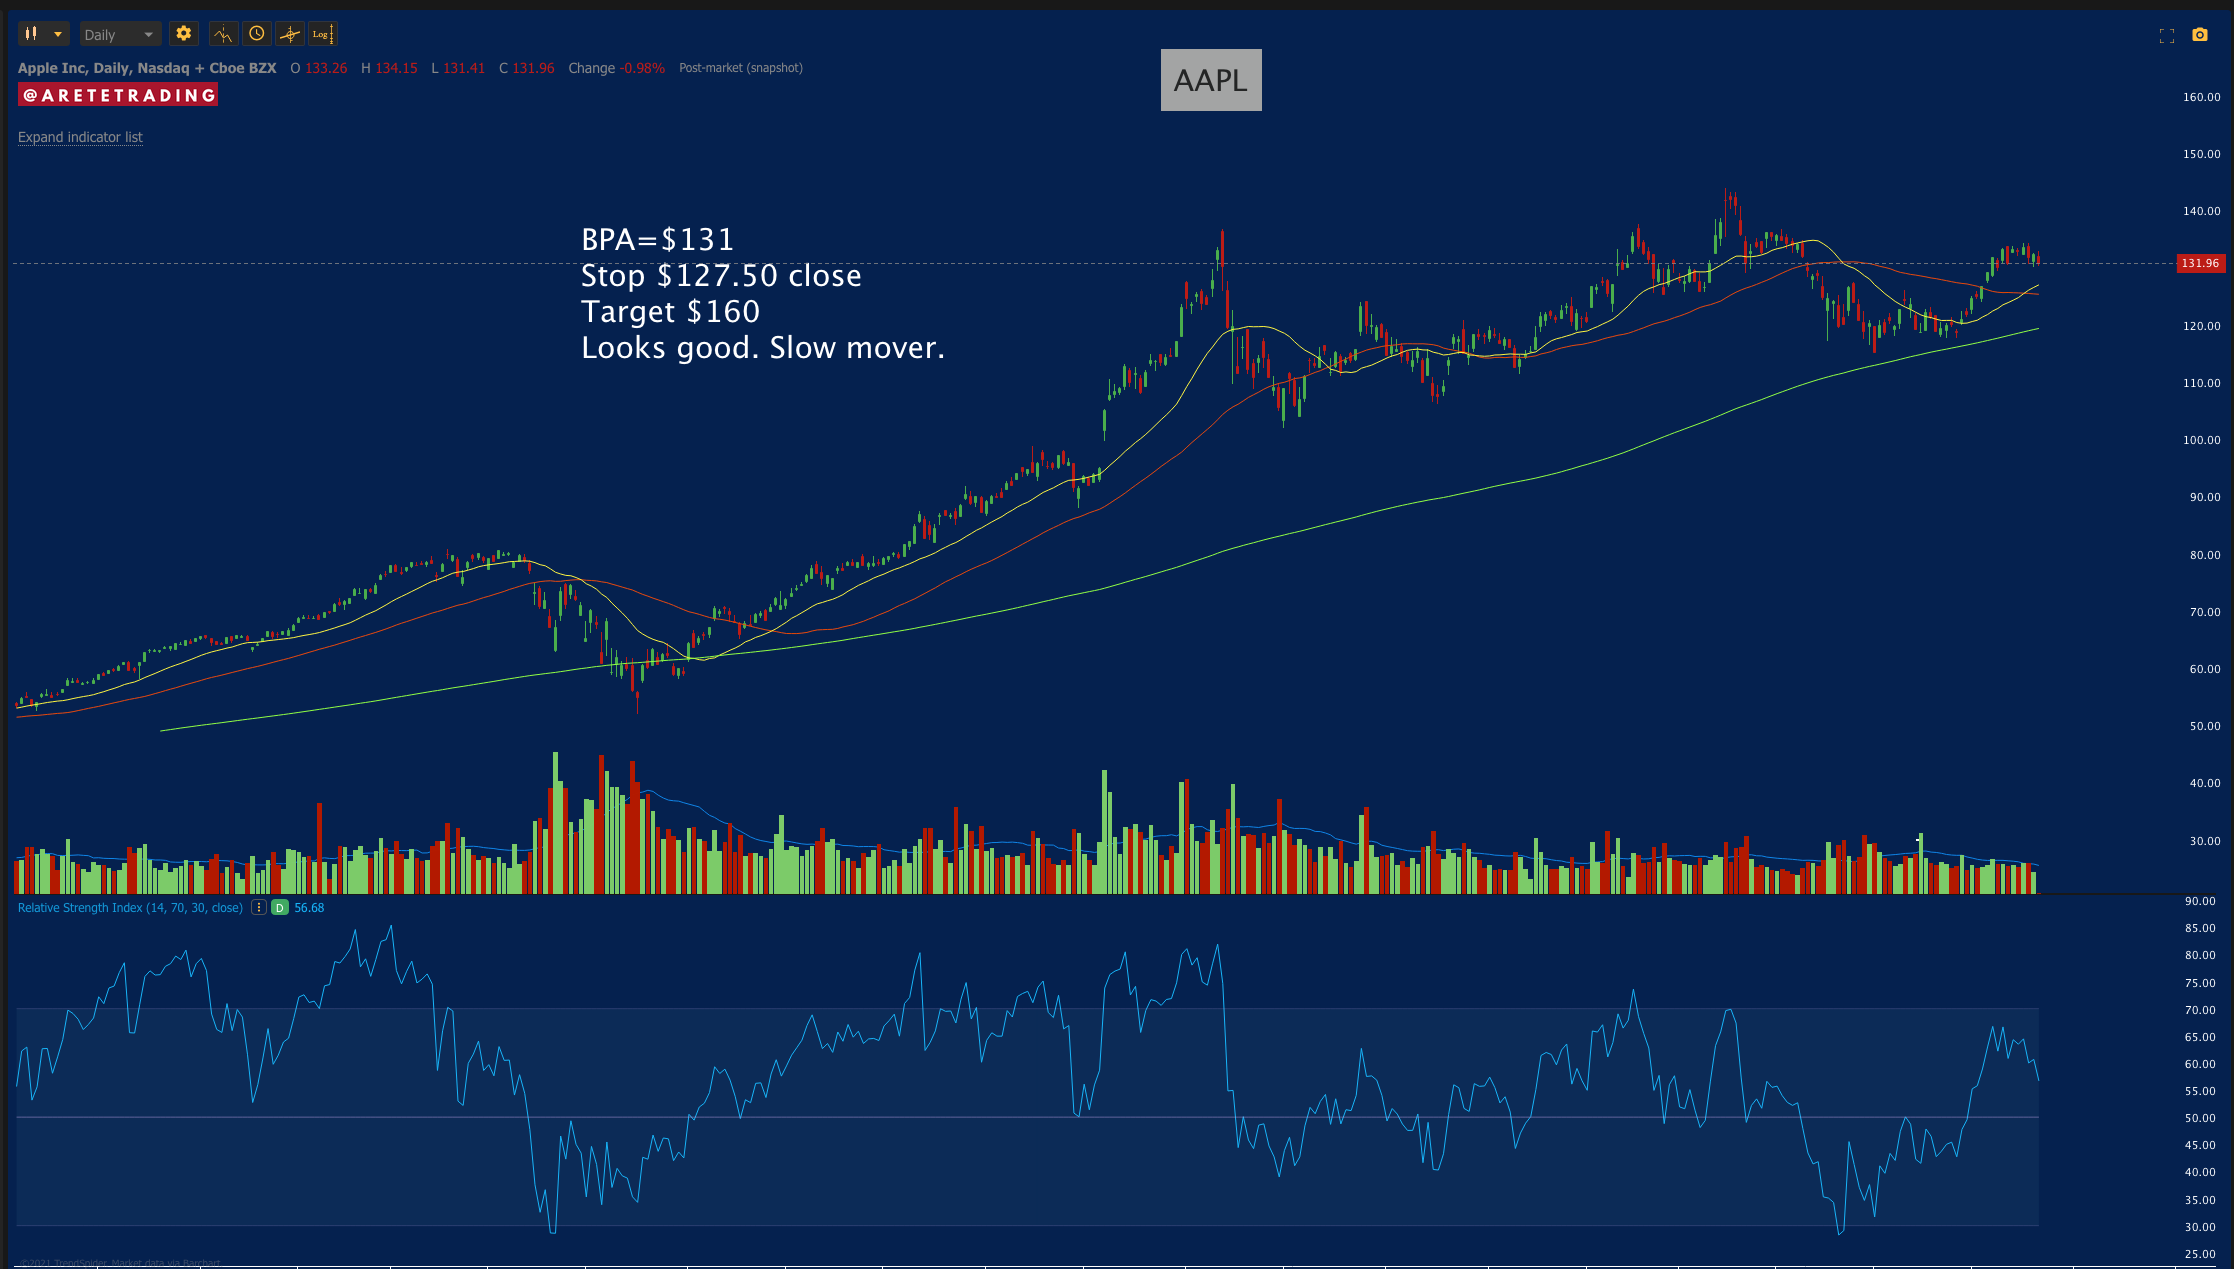2234x1269 pixels.
Task: Click the Stop $127.50 close annotation
Action: 721,276
